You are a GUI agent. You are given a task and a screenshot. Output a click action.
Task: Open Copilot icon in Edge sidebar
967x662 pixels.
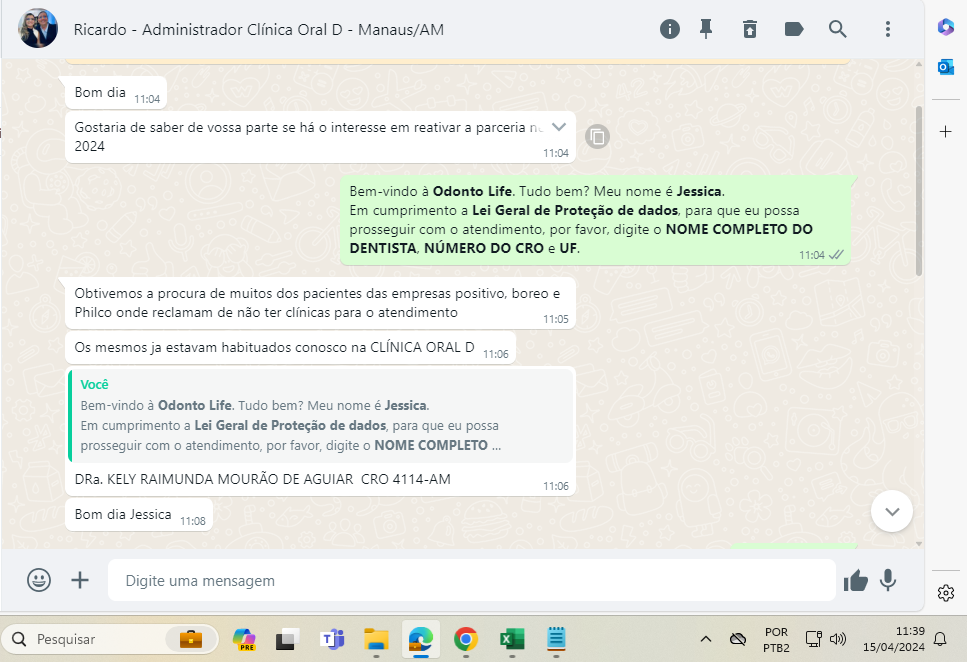(x=946, y=27)
